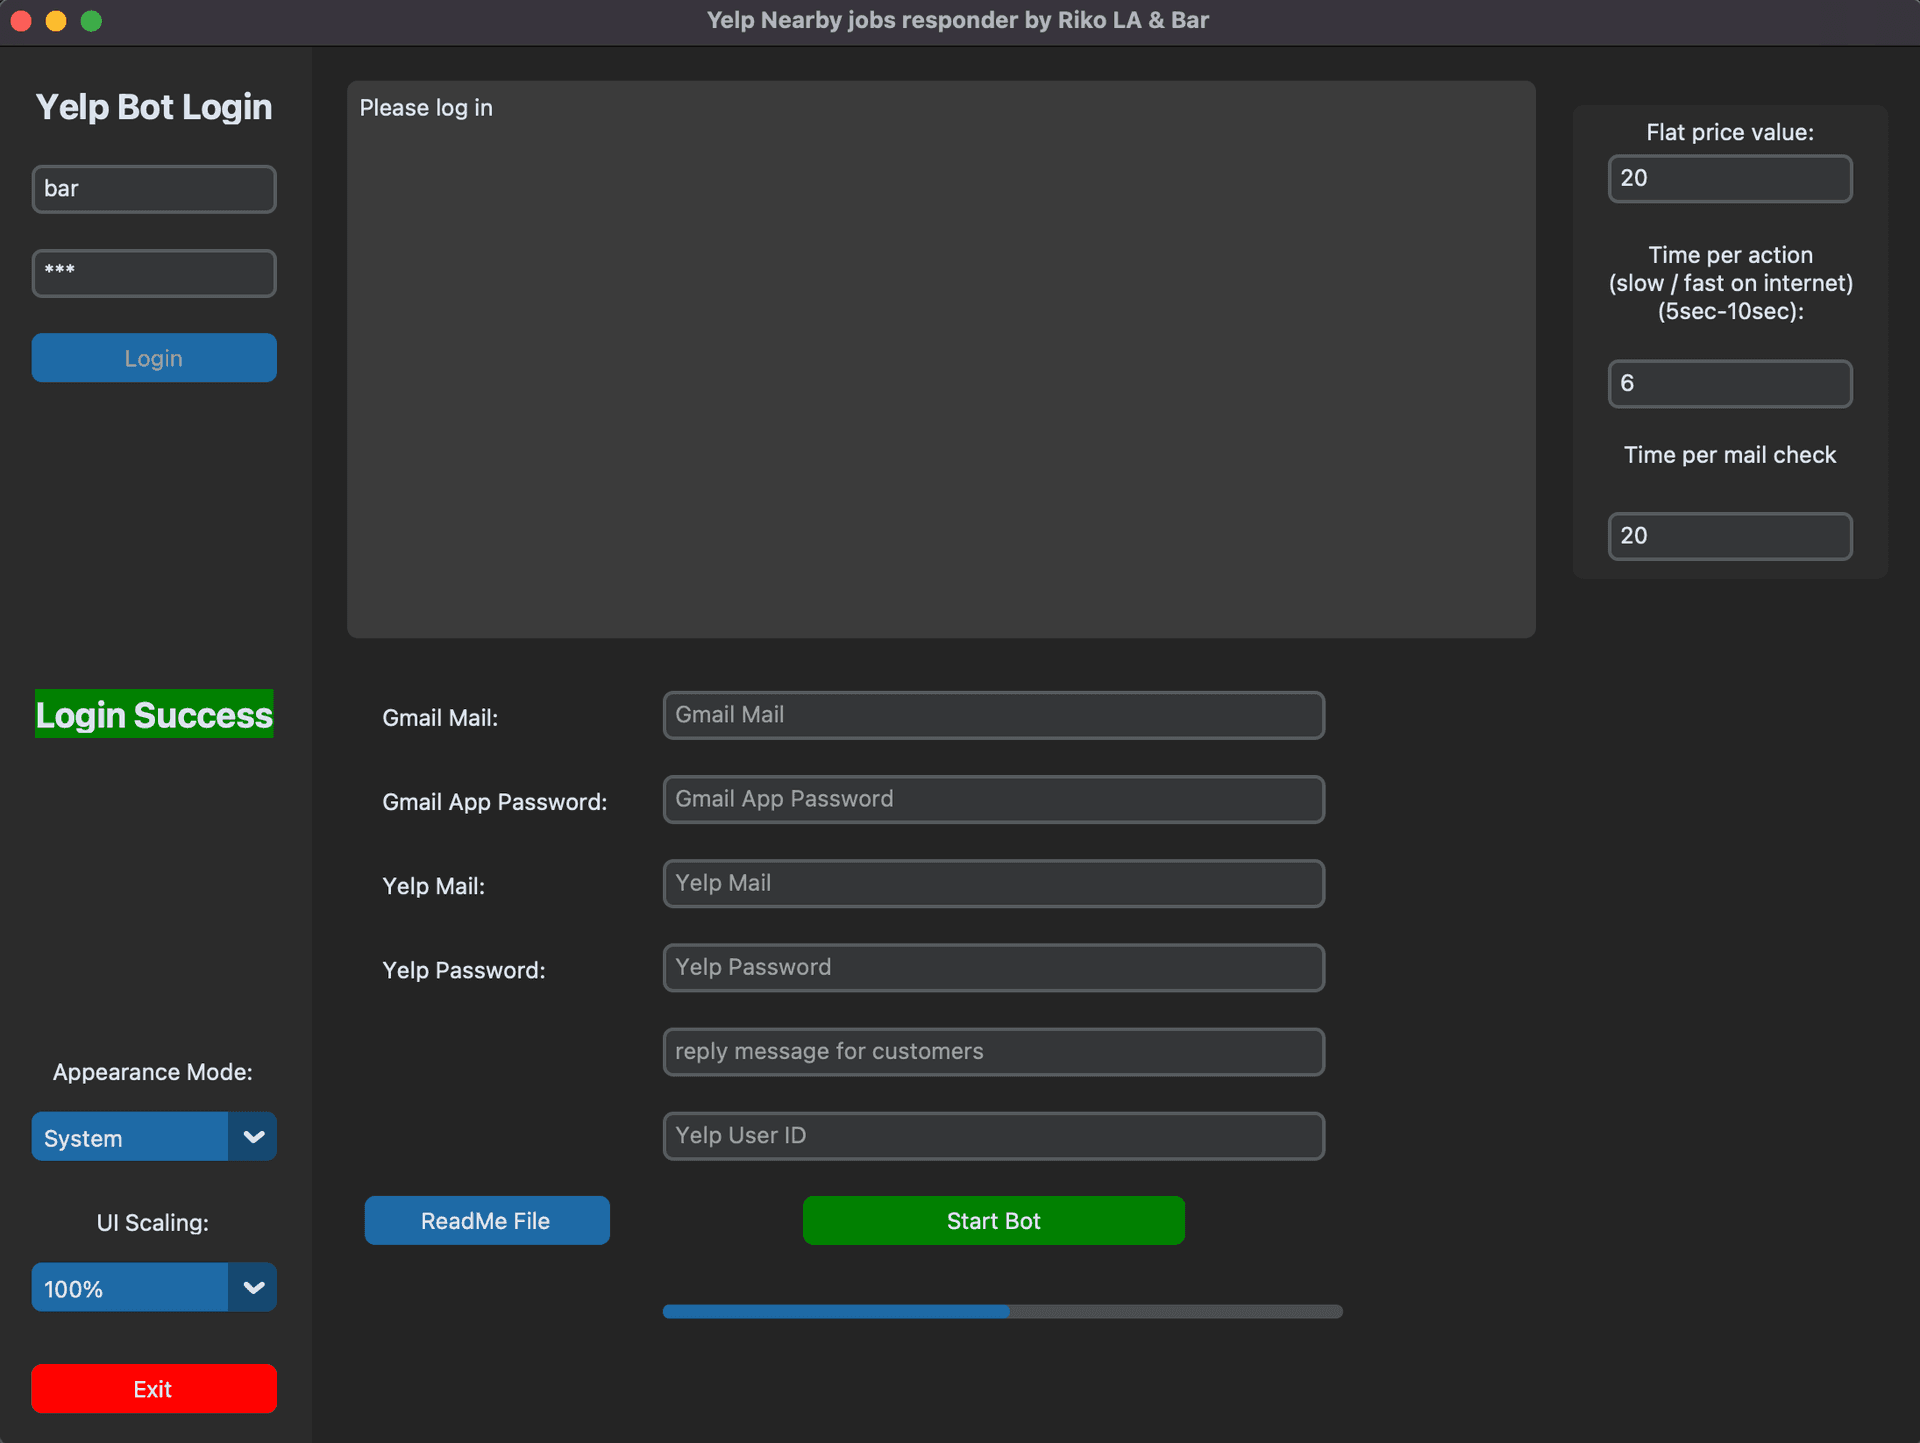Click the username field containing bar
The image size is (1920, 1443).
click(x=154, y=189)
